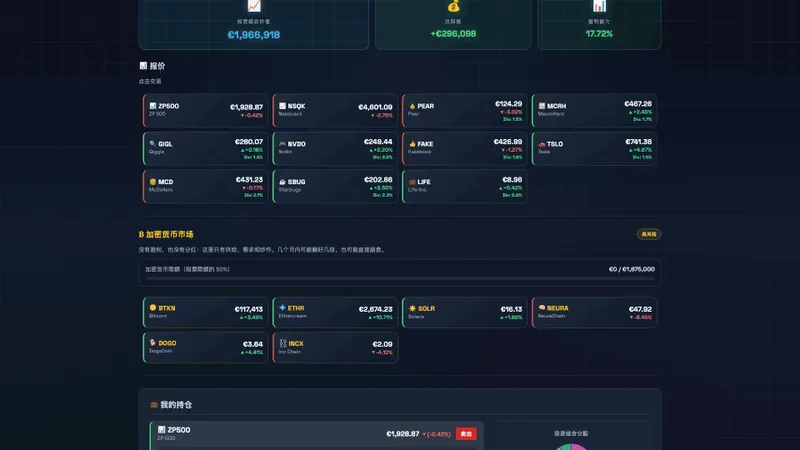
Task: Click the FAKE stock card
Action: tap(465, 148)
